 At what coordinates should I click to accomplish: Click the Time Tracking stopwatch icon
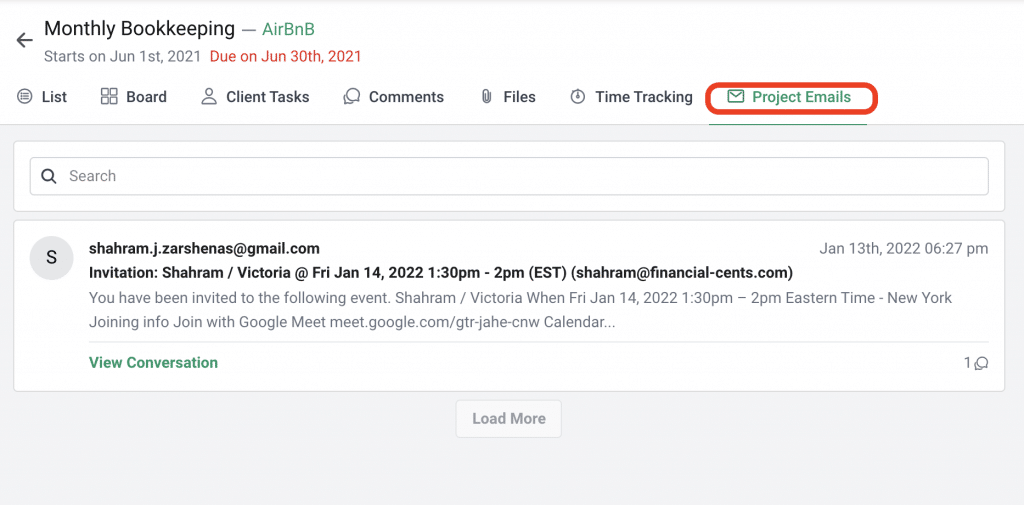click(577, 97)
